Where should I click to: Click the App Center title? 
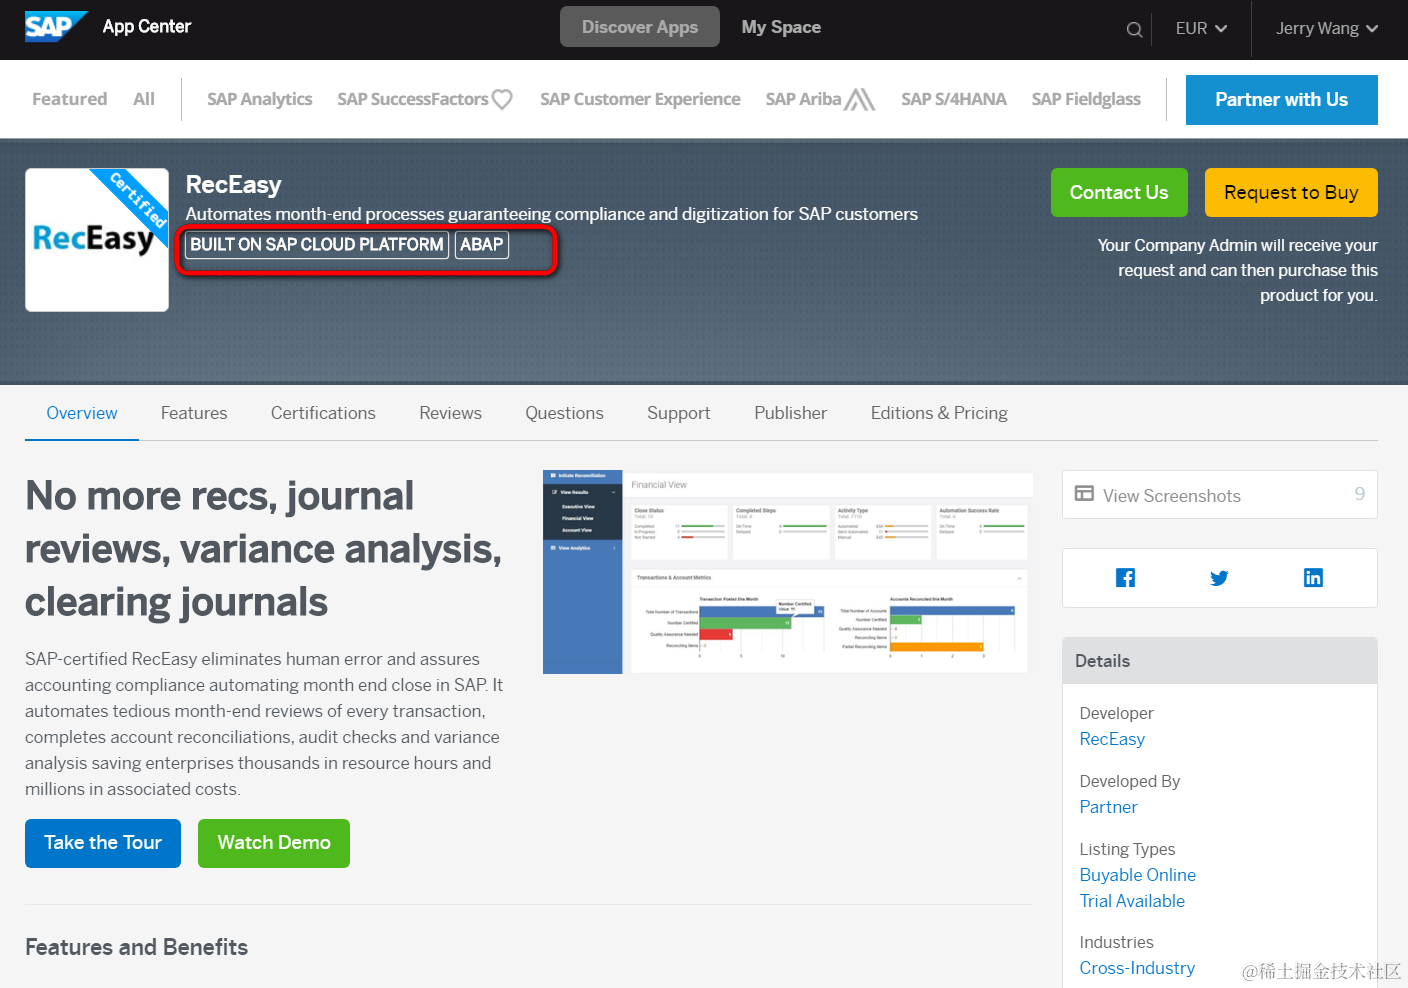pos(147,27)
